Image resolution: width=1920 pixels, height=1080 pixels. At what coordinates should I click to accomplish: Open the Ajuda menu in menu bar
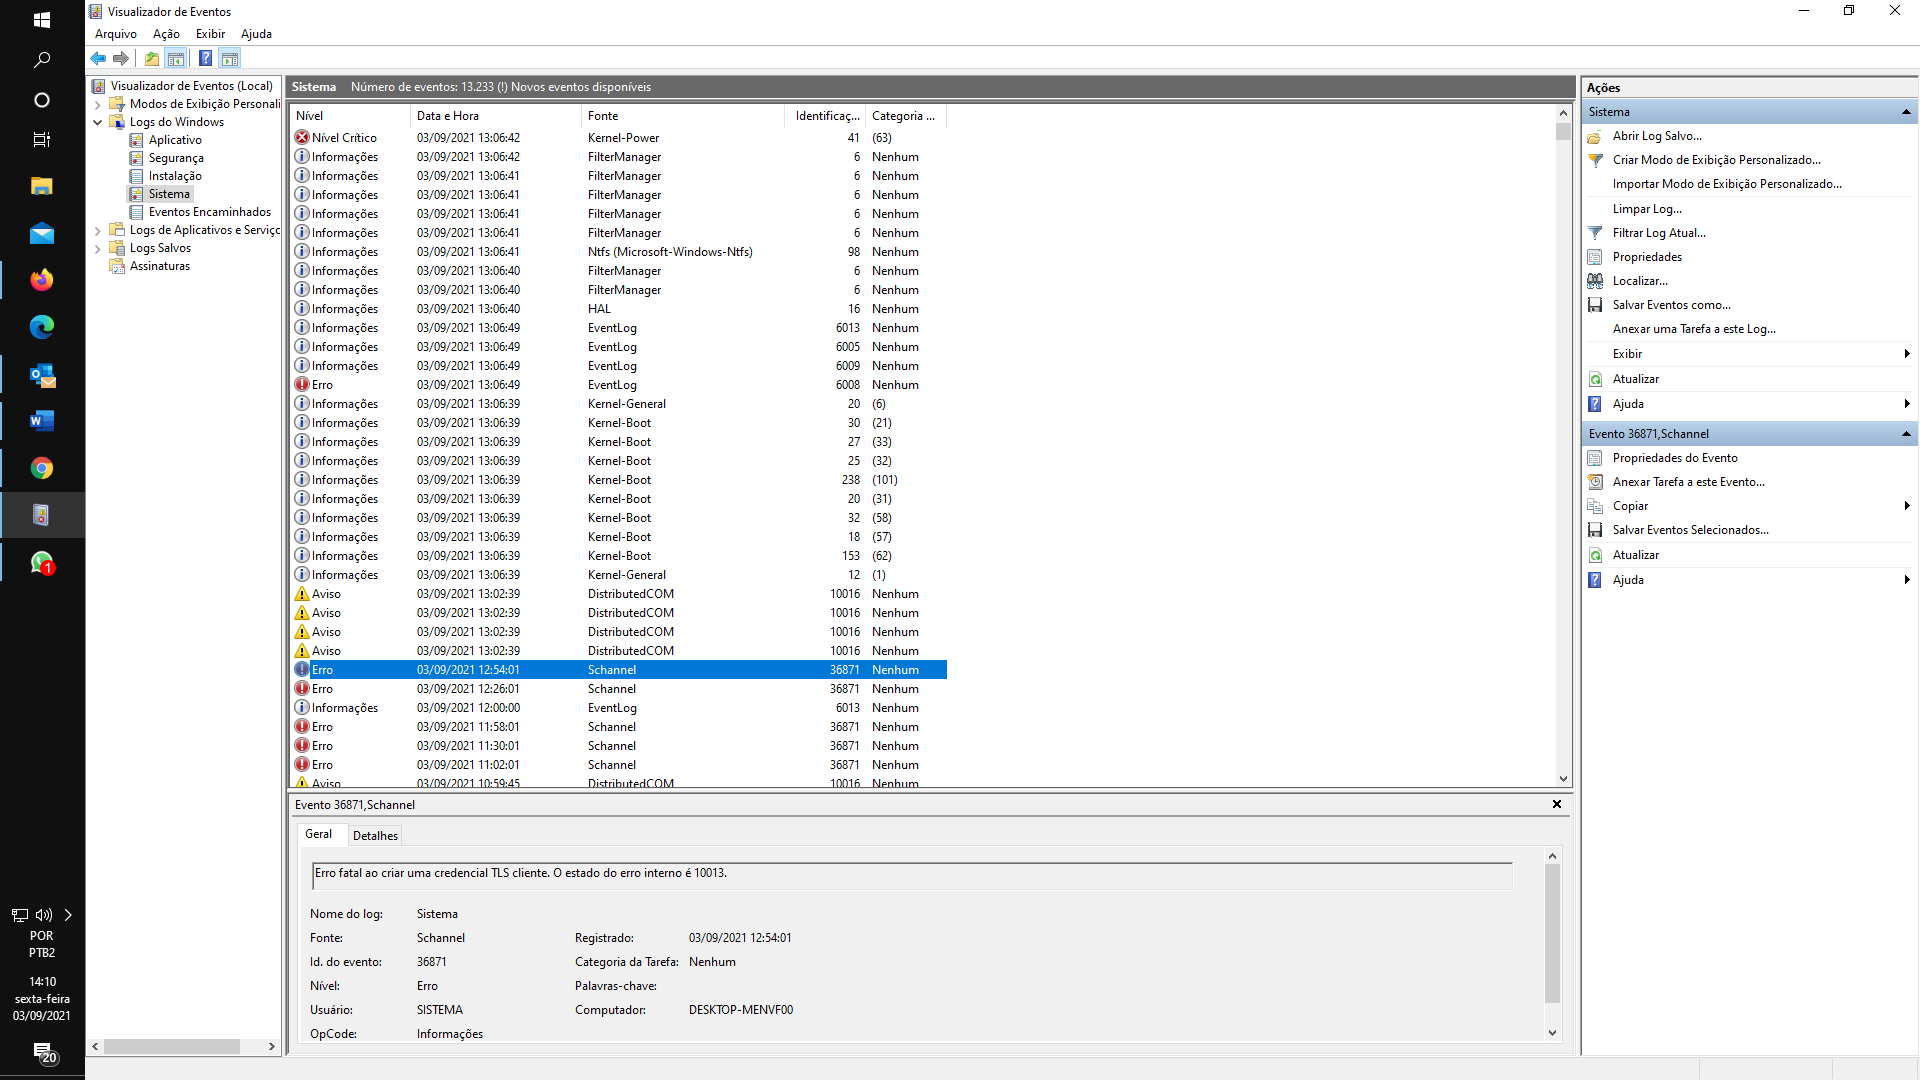[256, 34]
